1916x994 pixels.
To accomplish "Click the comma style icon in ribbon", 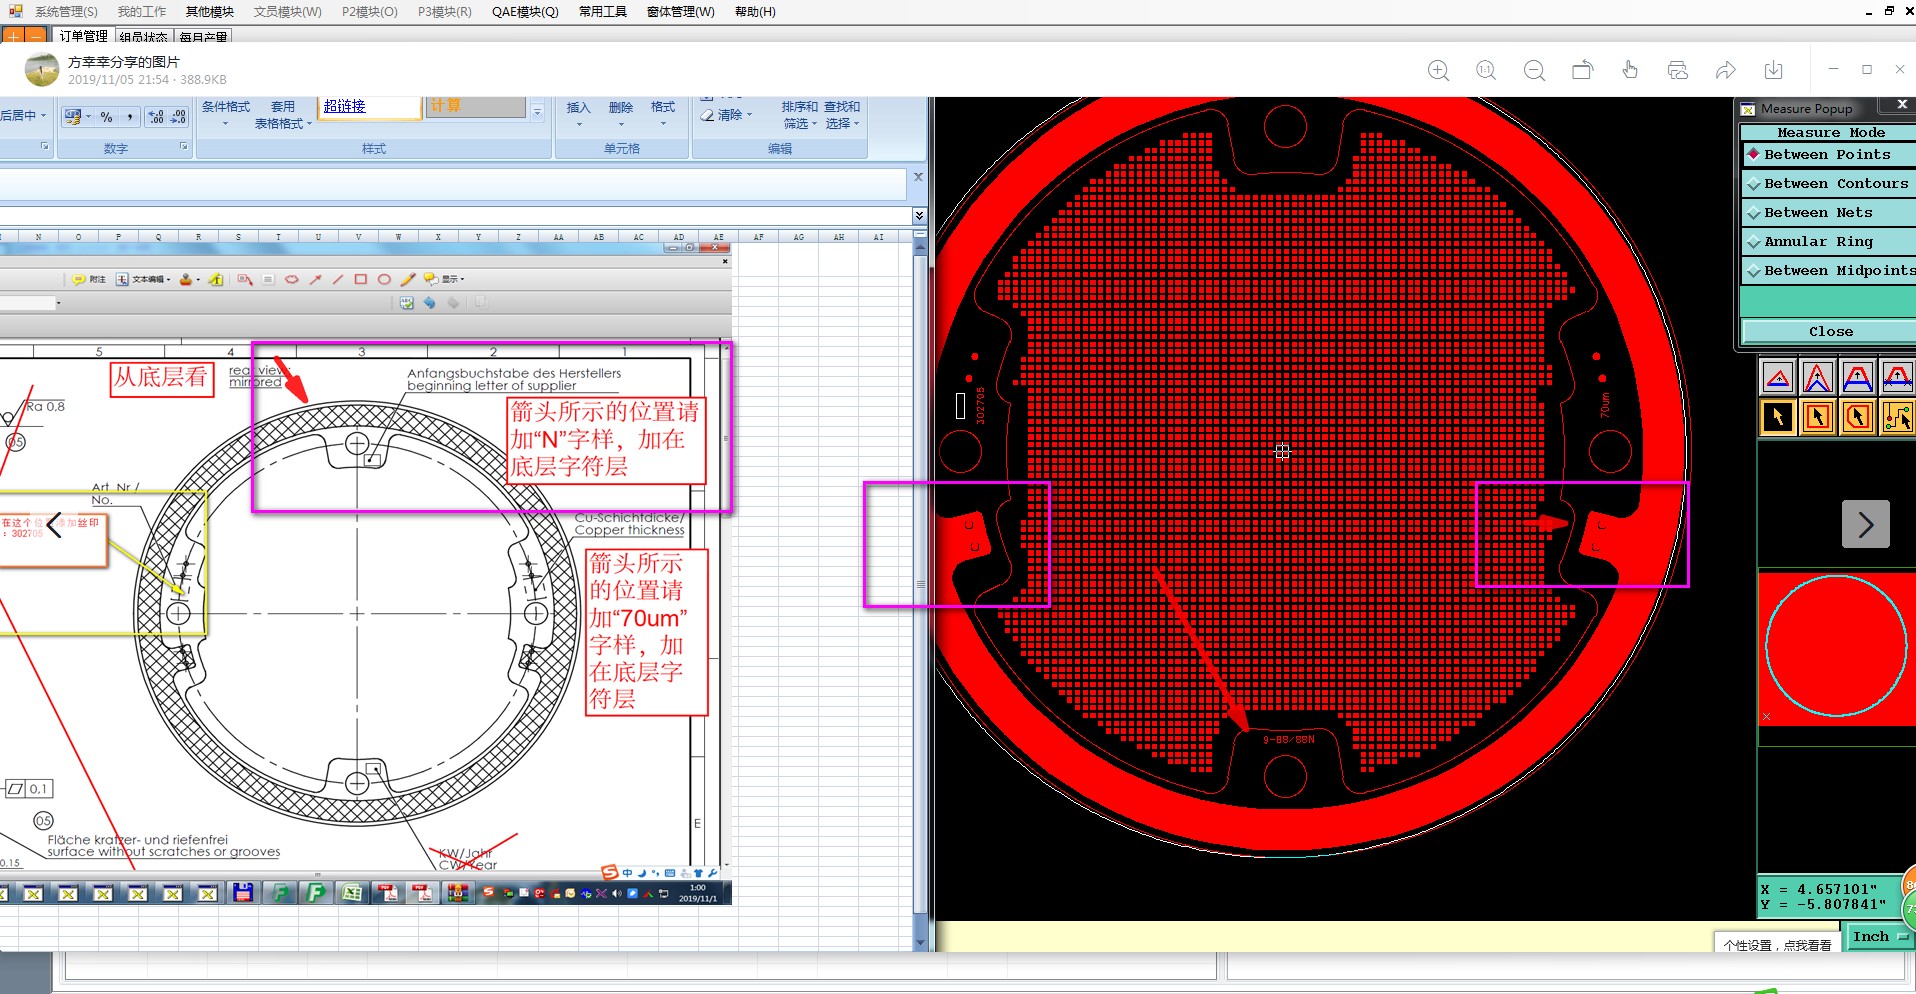I will point(130,117).
